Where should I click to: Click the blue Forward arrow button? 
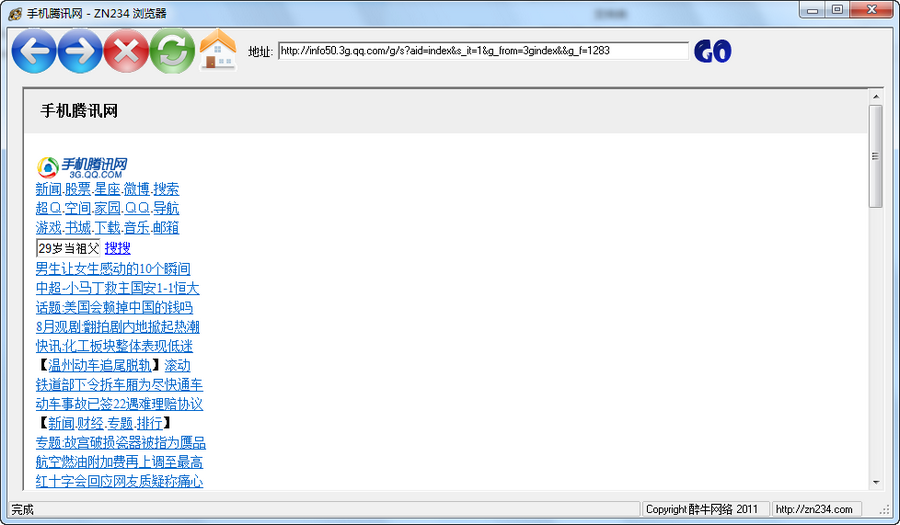click(x=80, y=51)
